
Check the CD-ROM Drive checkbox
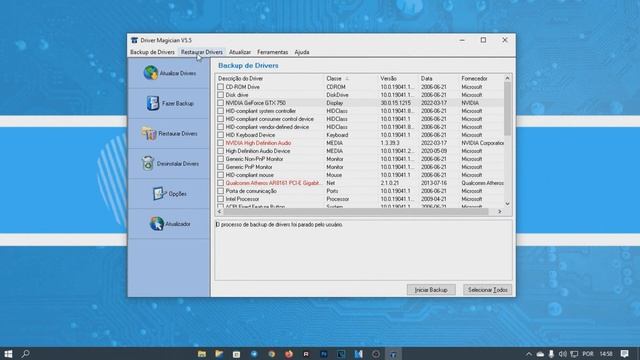click(221, 87)
